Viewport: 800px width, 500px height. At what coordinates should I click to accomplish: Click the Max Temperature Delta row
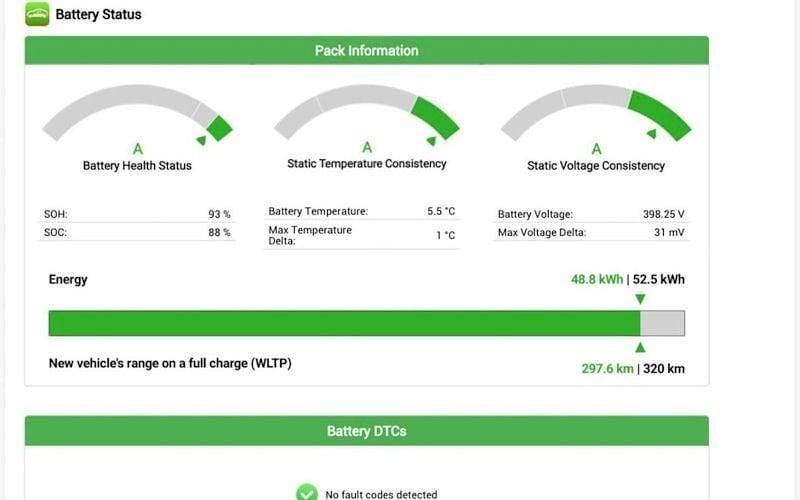pos(361,236)
